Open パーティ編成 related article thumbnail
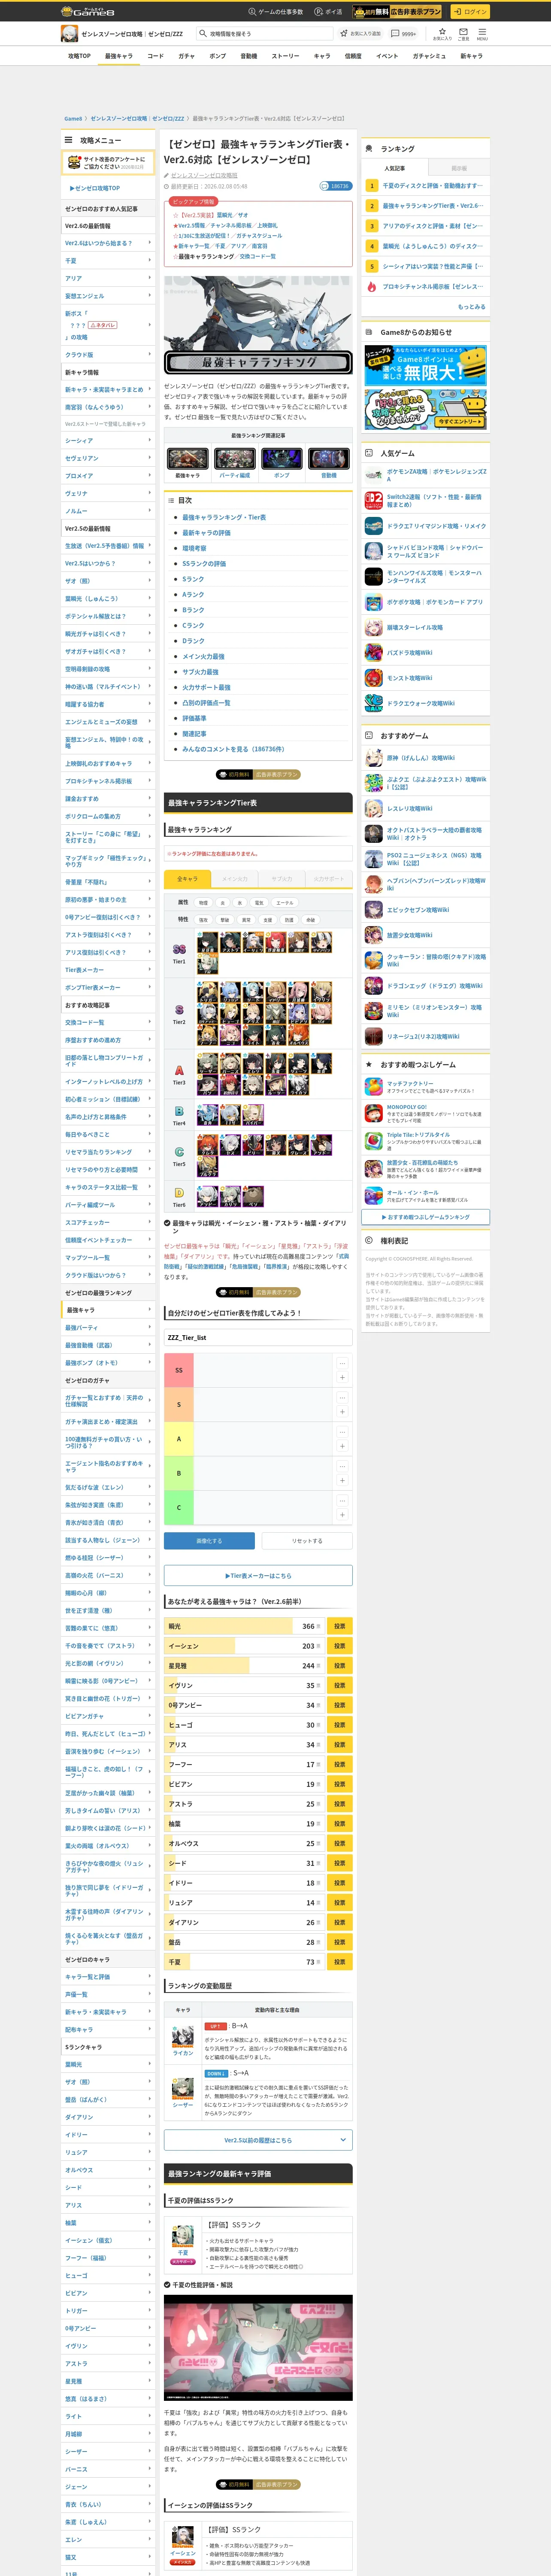 tap(235, 459)
